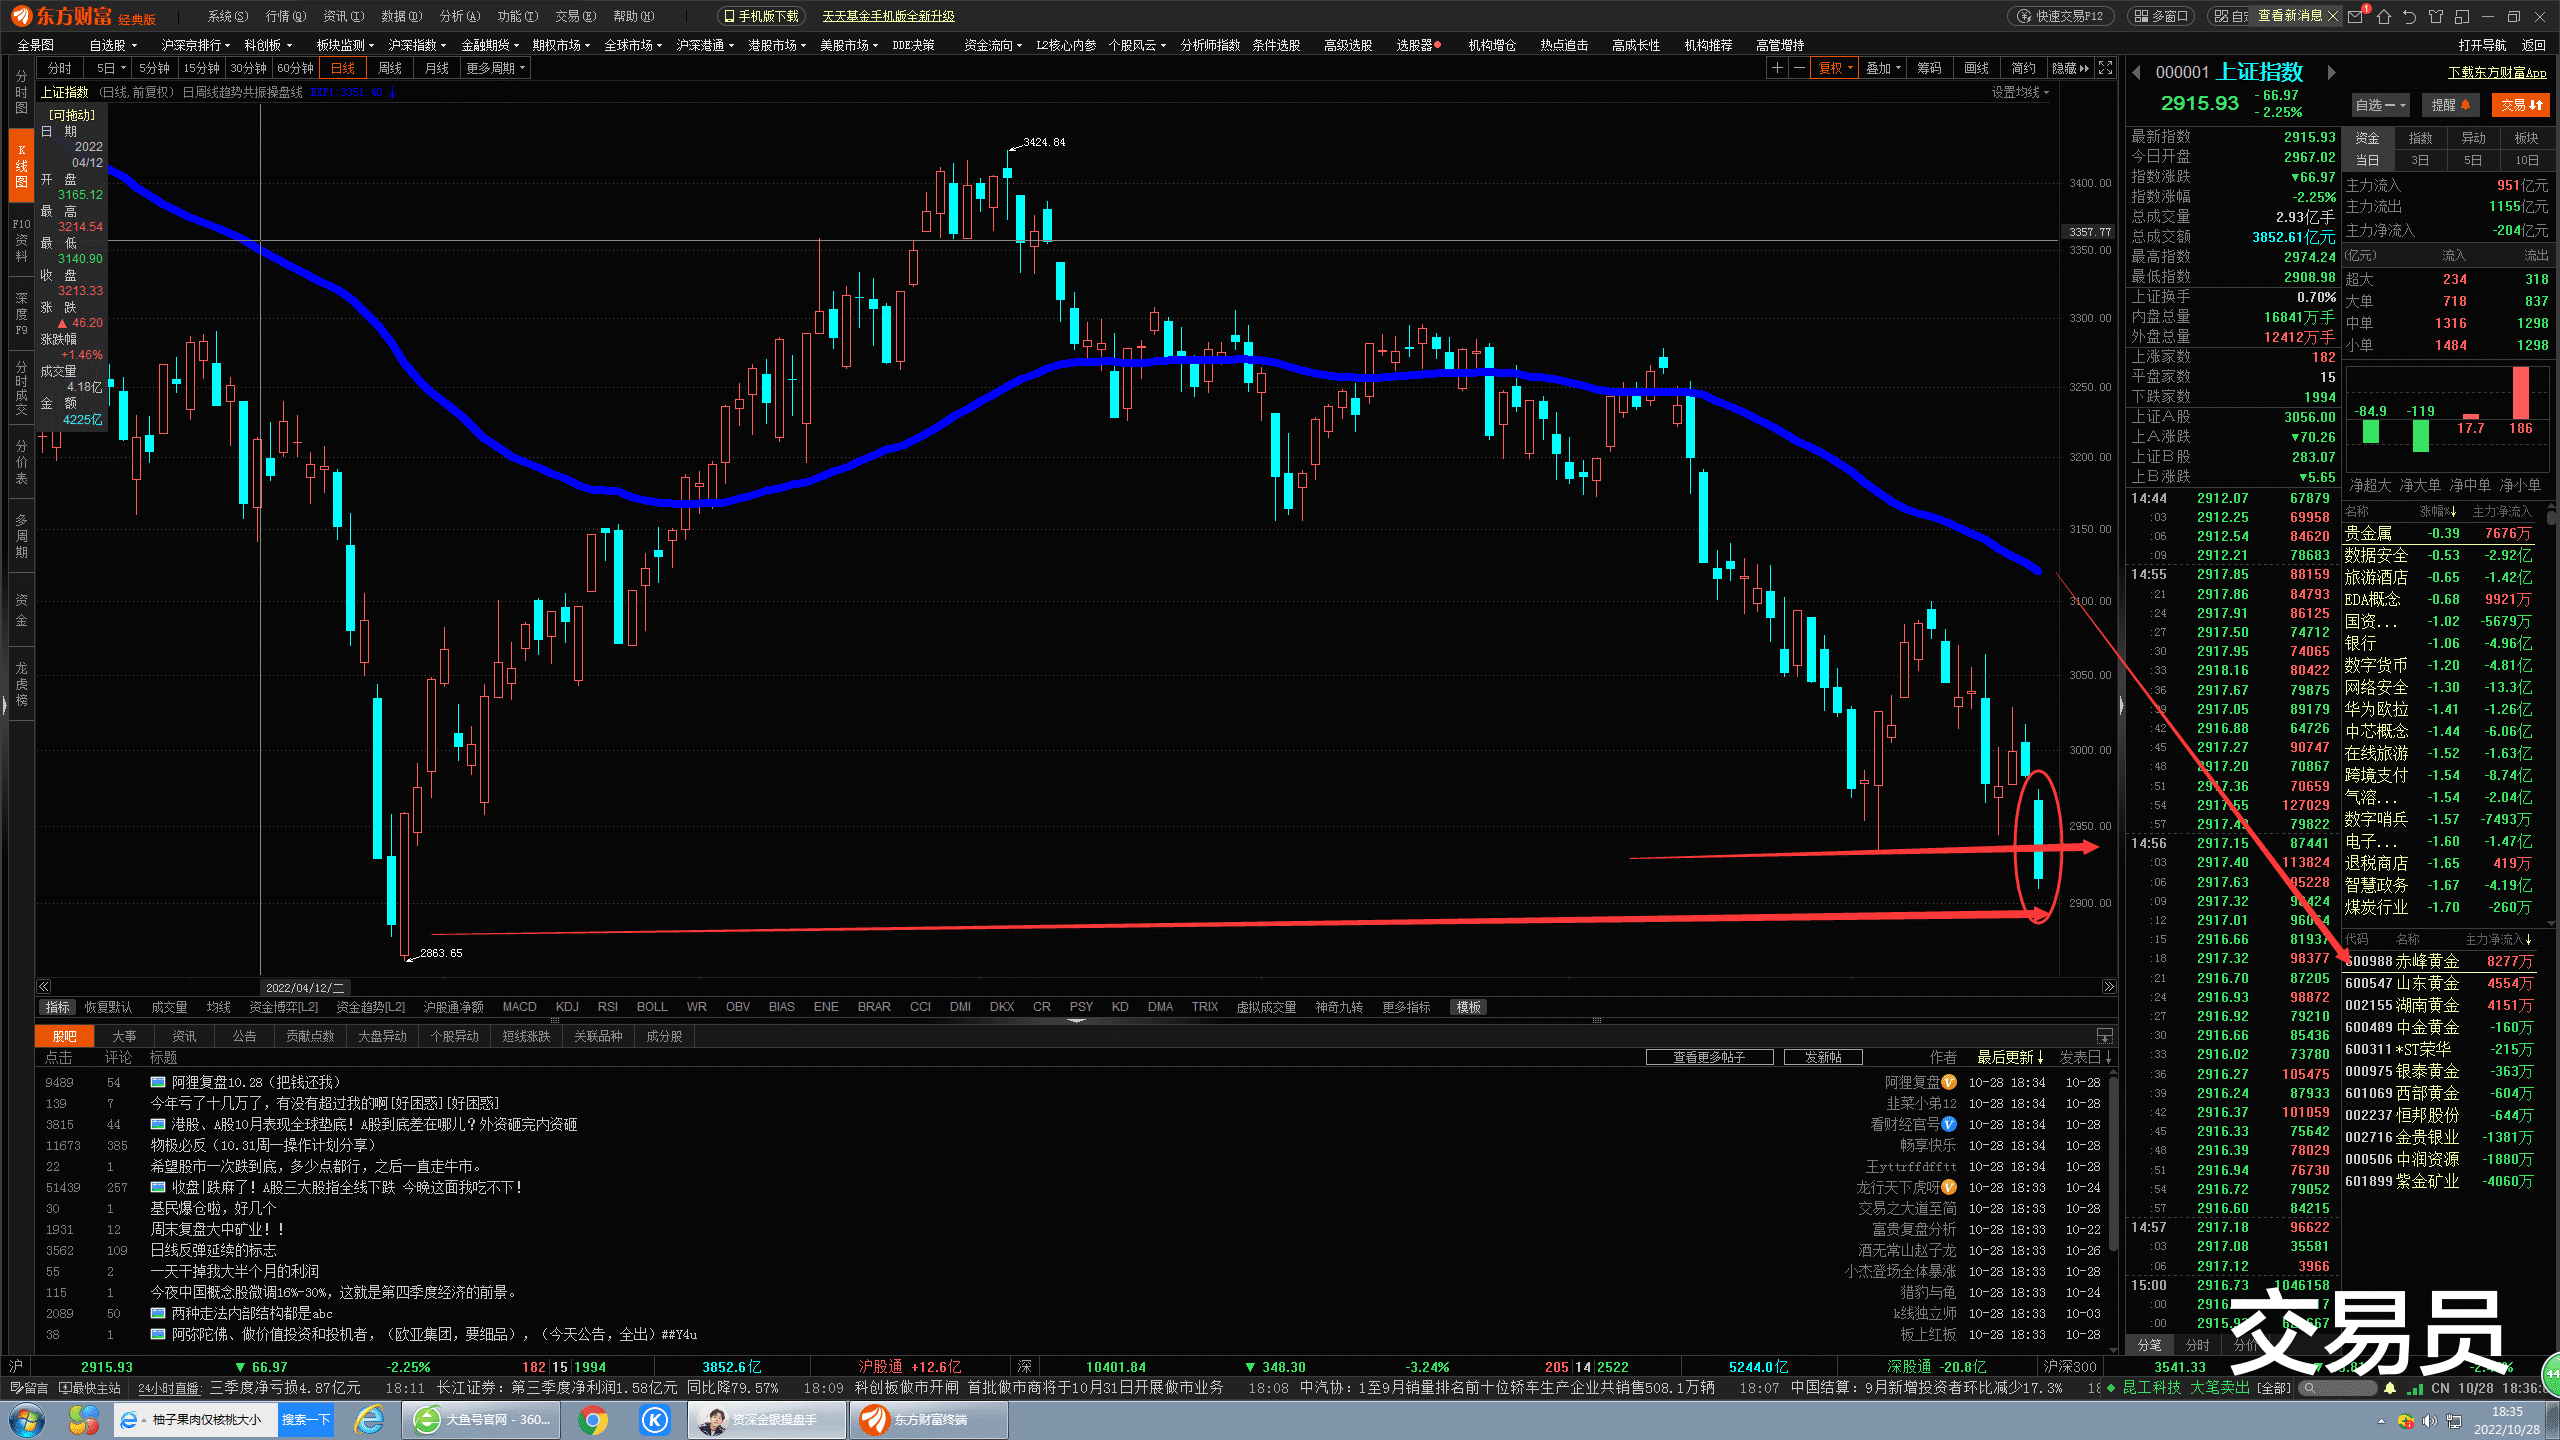Viewport: 2560px width, 1440px height.
Task: Open the 叠加 overlay dropdown
Action: pyautogui.click(x=1883, y=68)
